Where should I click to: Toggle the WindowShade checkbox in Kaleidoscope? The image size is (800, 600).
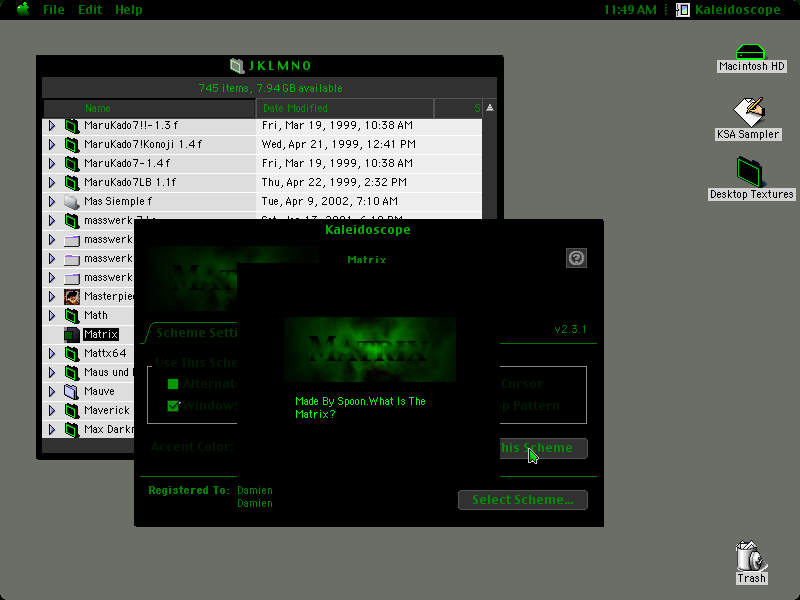[x=173, y=406]
